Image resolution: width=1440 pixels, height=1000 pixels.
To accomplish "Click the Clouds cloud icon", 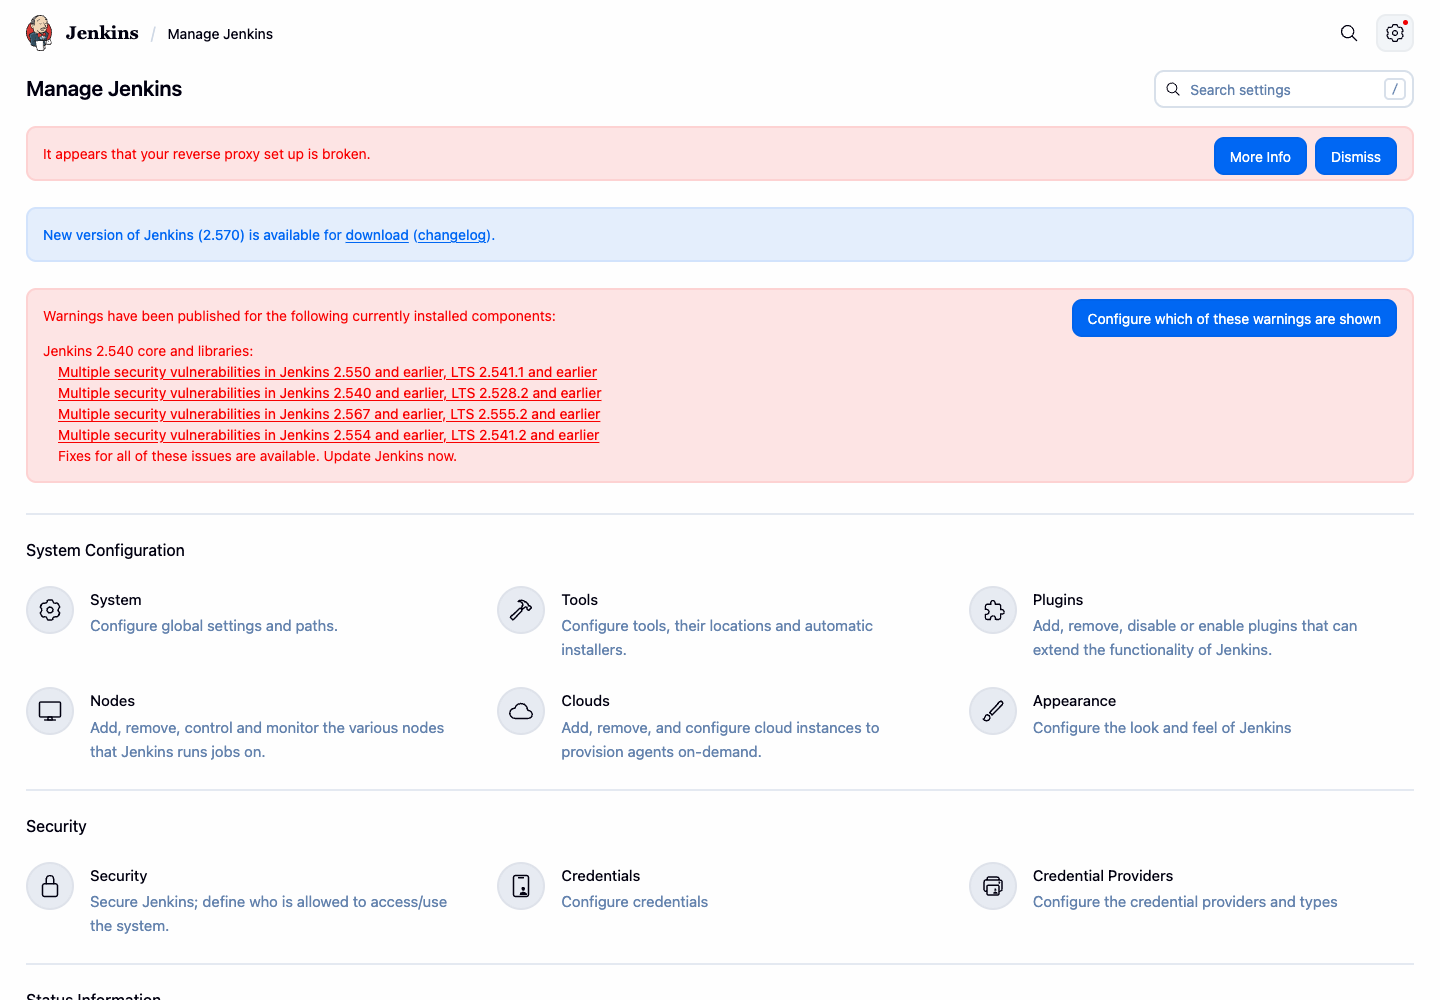I will click(x=521, y=711).
